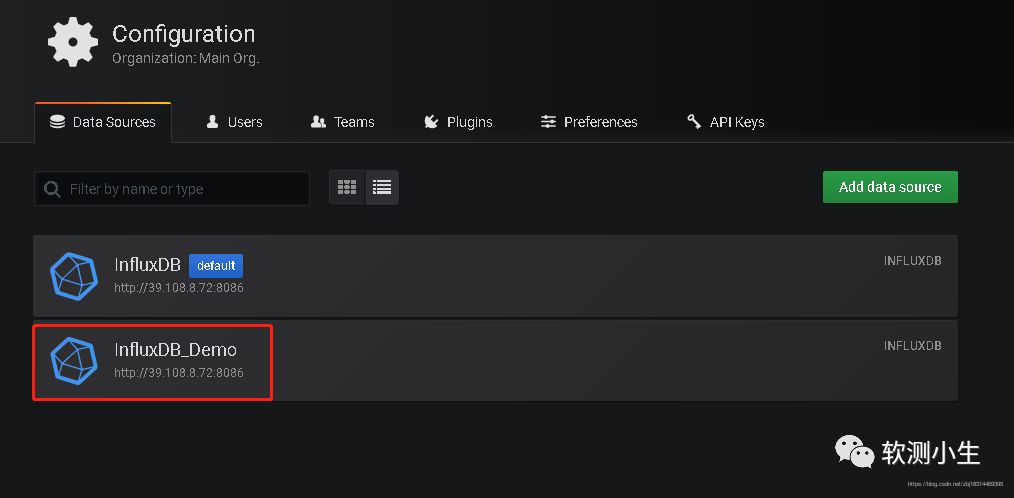This screenshot has height=498, width=1014.
Task: Open the InfluxDB_Demo data source
Action: point(495,361)
